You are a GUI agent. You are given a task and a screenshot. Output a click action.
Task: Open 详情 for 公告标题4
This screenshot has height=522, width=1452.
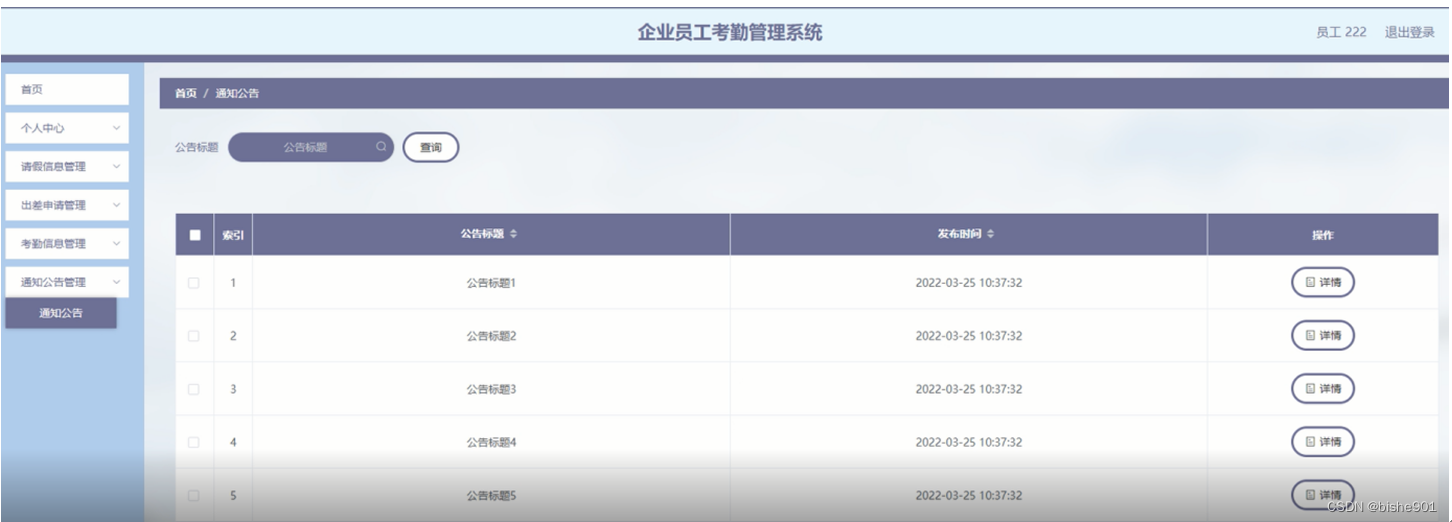pyautogui.click(x=1323, y=442)
